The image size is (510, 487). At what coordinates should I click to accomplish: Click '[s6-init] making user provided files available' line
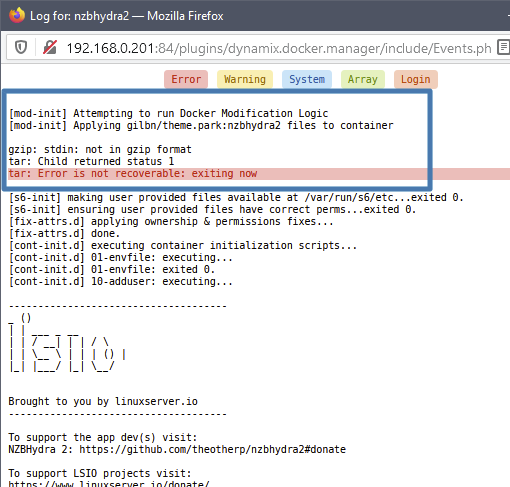(x=236, y=197)
